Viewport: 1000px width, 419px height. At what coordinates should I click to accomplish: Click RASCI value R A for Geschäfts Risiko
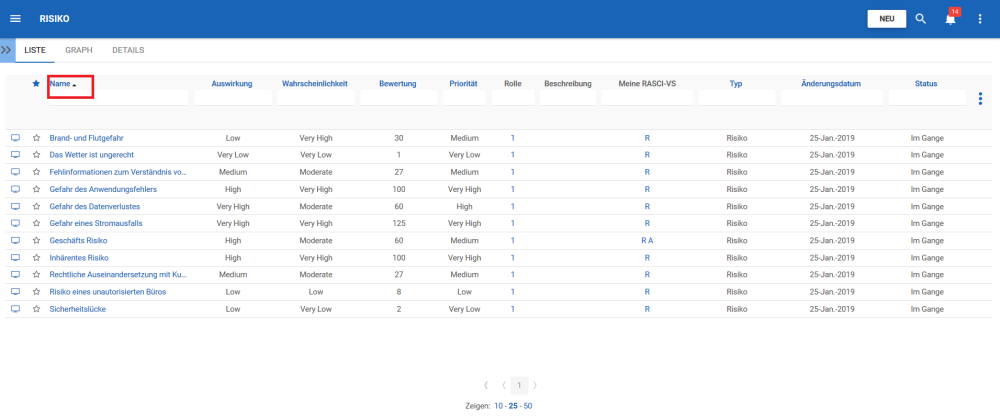point(647,240)
